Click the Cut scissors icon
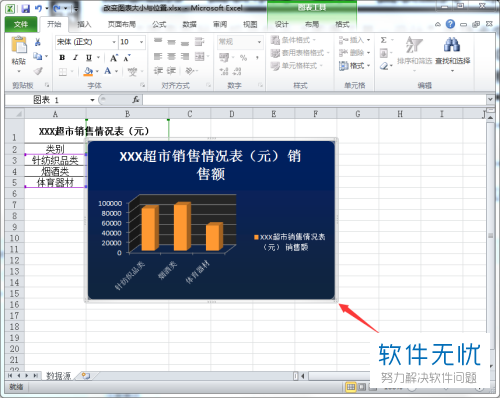The height and width of the screenshot is (398, 500). click(x=38, y=42)
